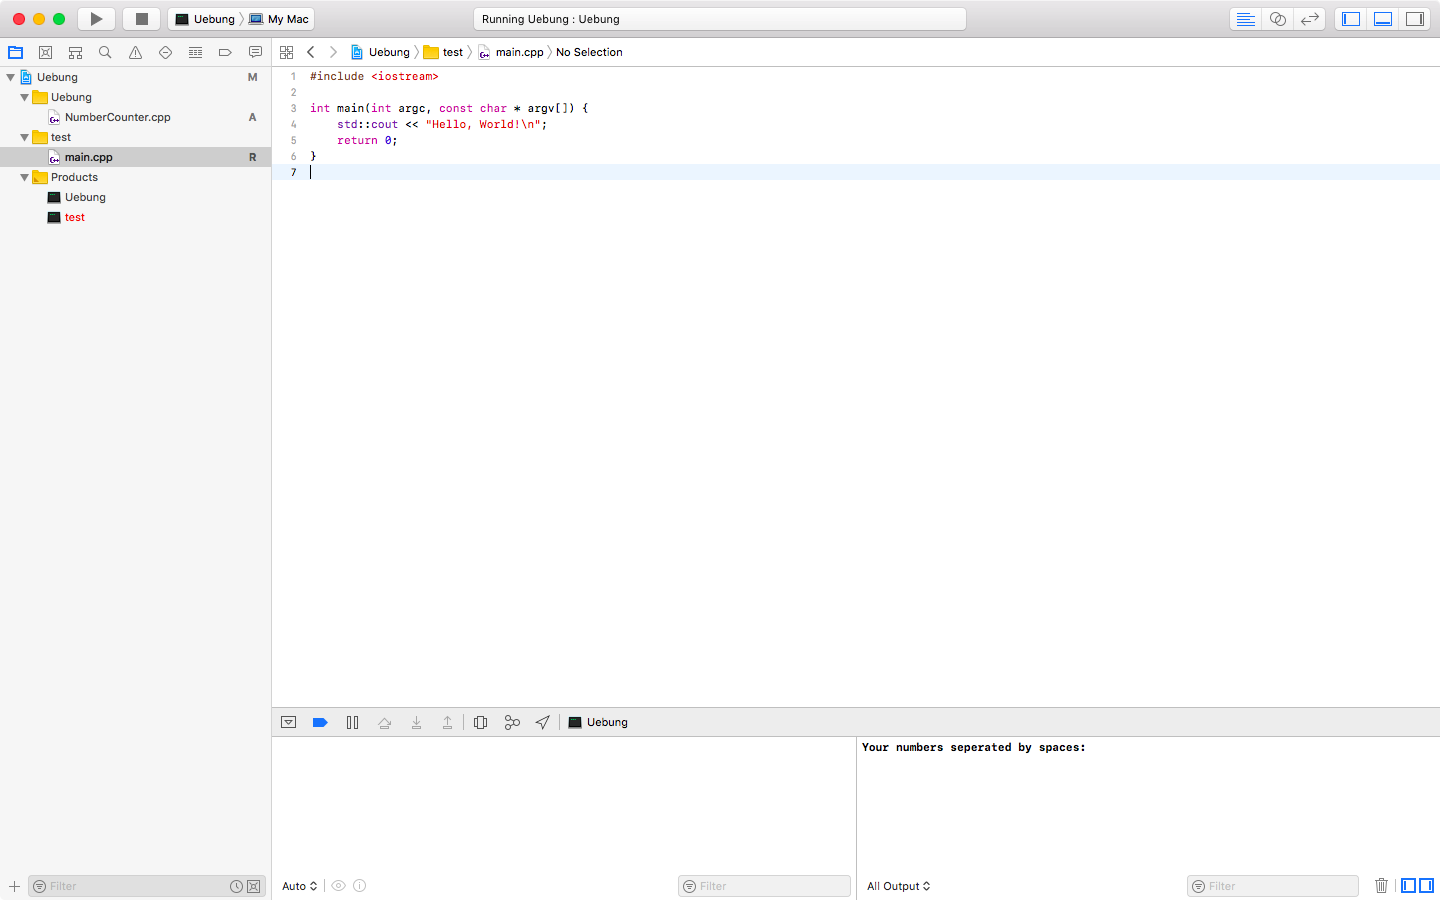
Task: Select NumberCounter.cpp in the navigator
Action: pos(135,117)
